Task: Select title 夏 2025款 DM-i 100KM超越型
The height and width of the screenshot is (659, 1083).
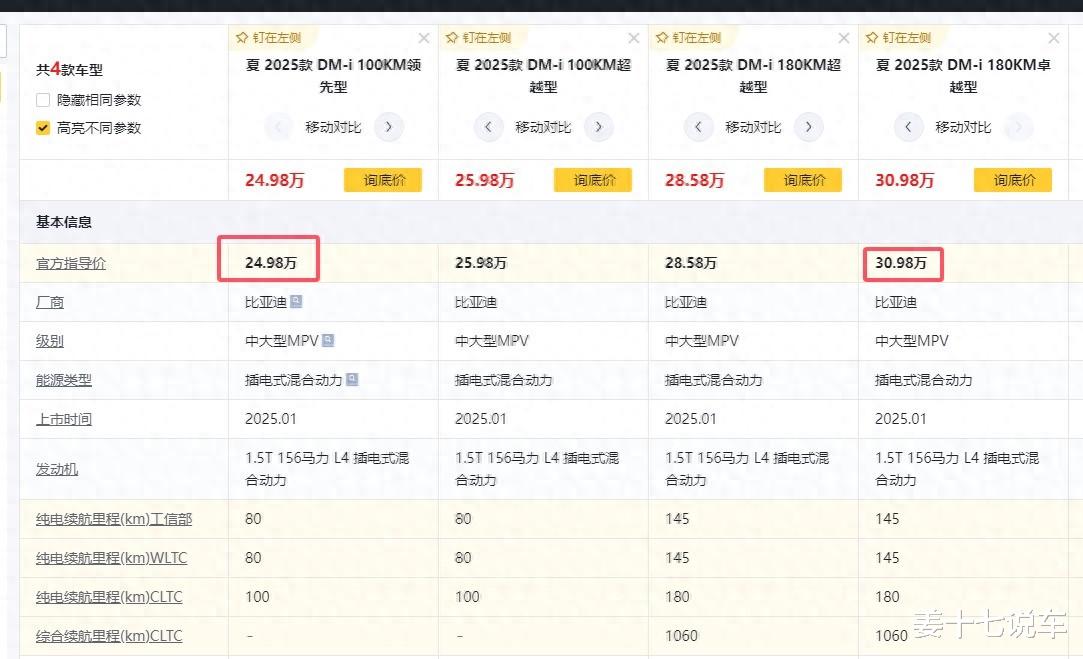Action: (543, 75)
